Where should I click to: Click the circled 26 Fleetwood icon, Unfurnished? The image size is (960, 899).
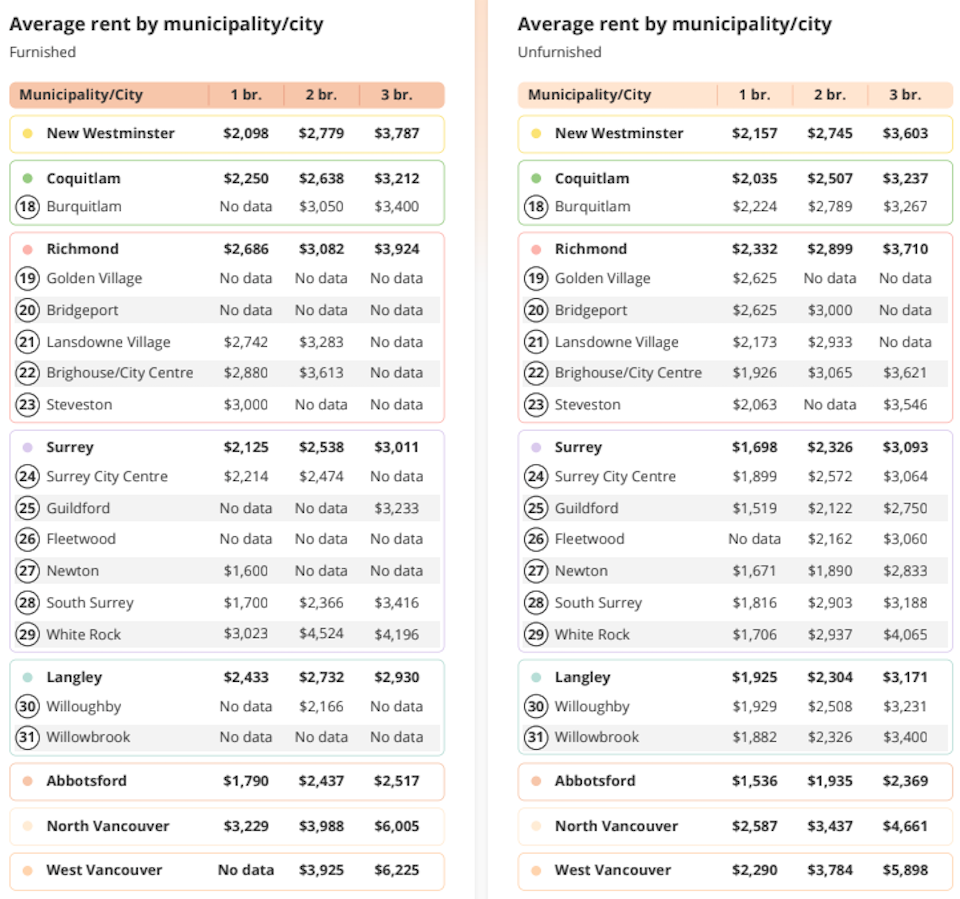click(536, 539)
